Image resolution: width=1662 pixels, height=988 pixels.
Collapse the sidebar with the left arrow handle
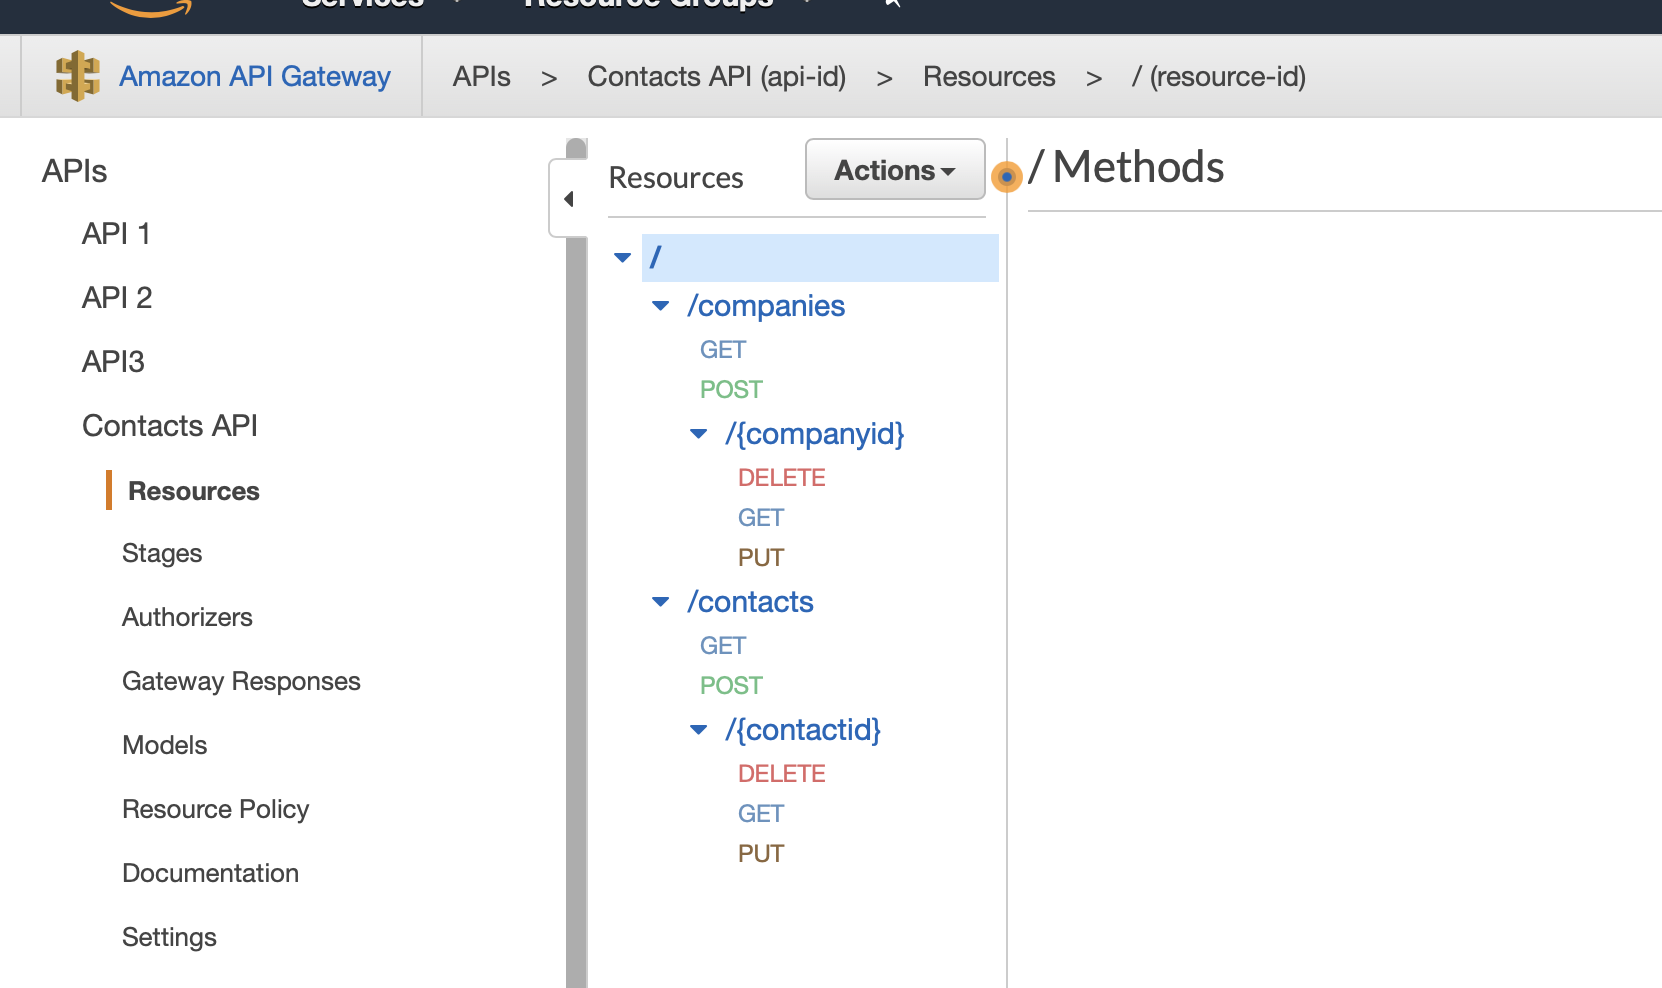[568, 198]
